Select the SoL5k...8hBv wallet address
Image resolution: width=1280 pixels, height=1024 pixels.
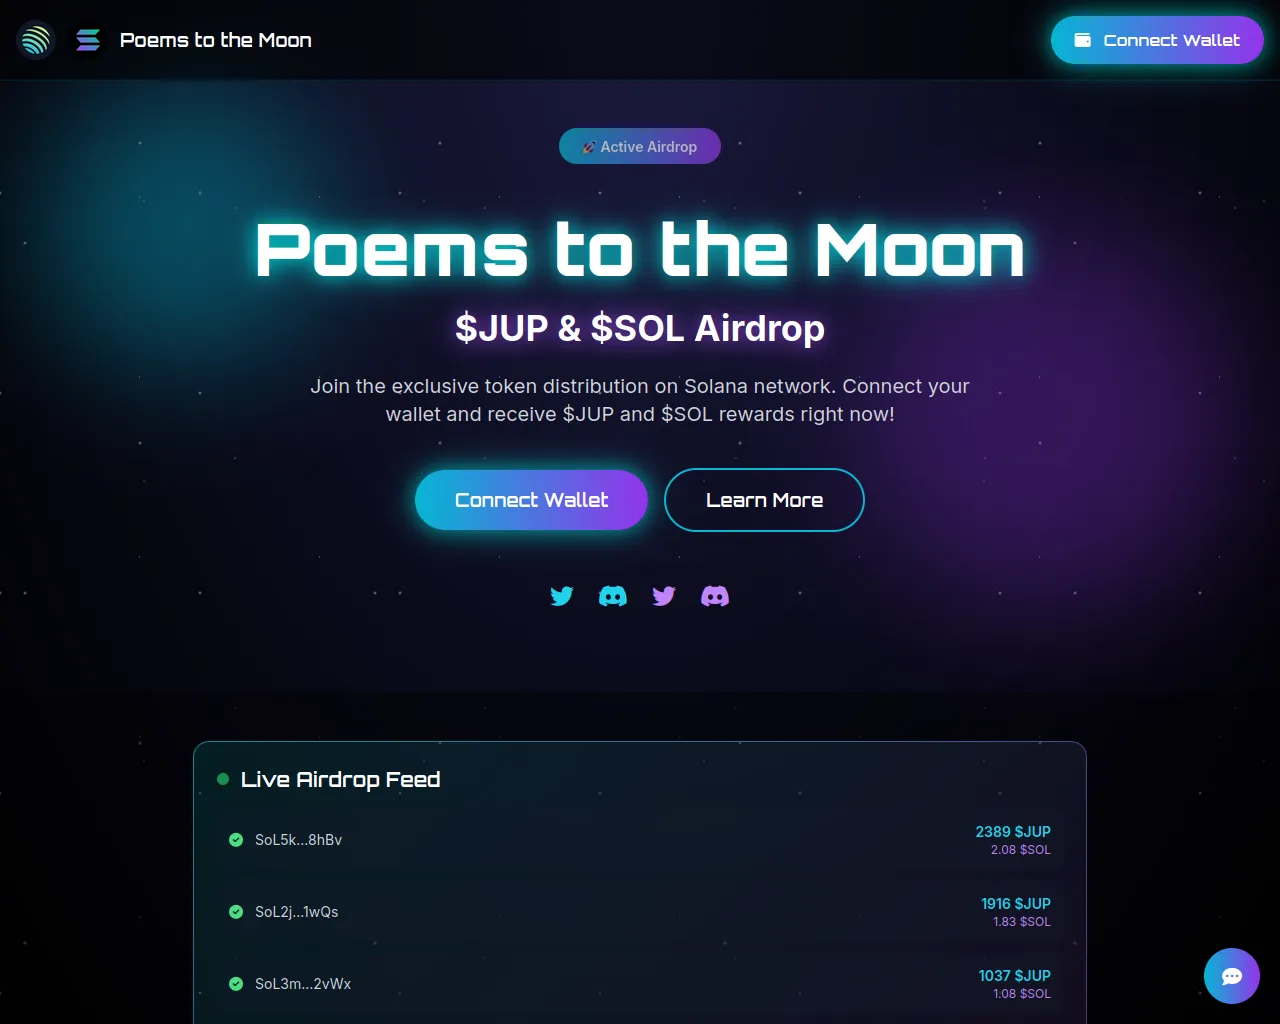[x=298, y=840]
